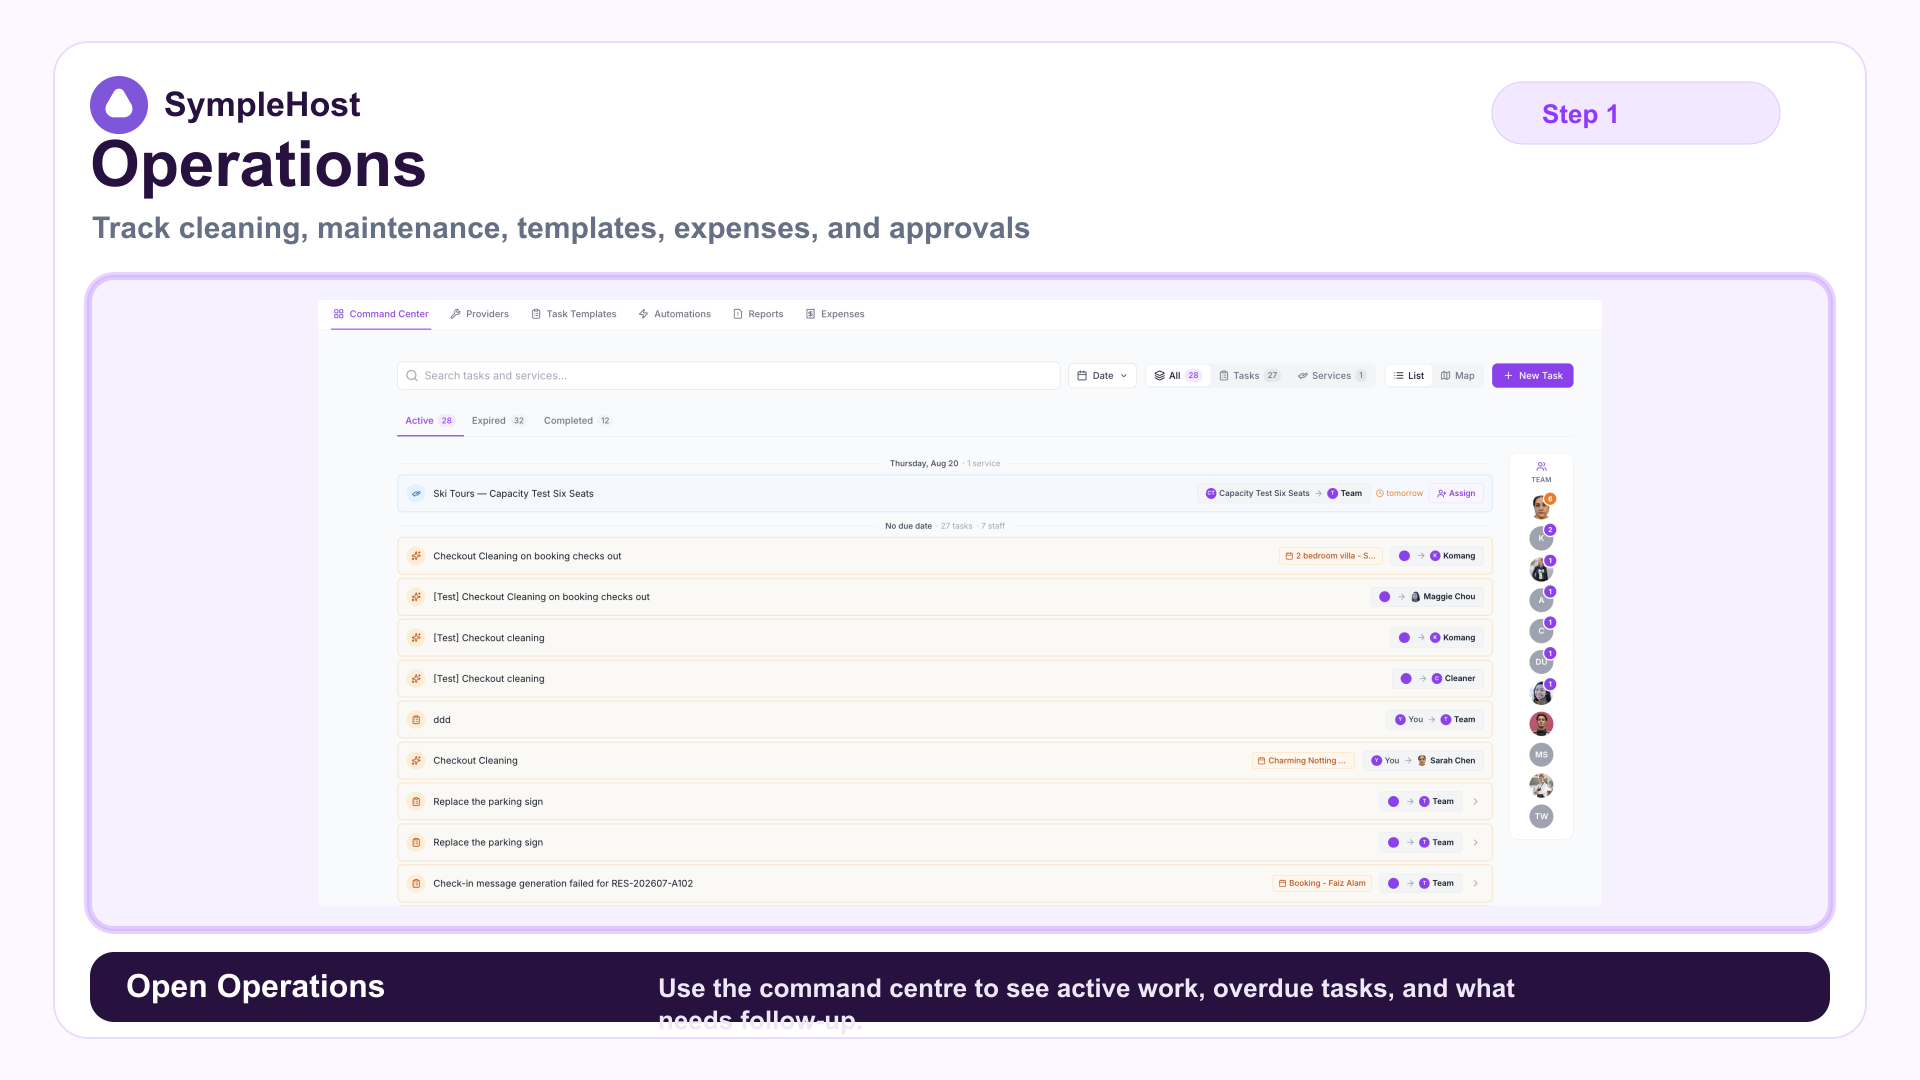1920x1080 pixels.
Task: View the Expired 32 sub-tab
Action: [x=498, y=421]
